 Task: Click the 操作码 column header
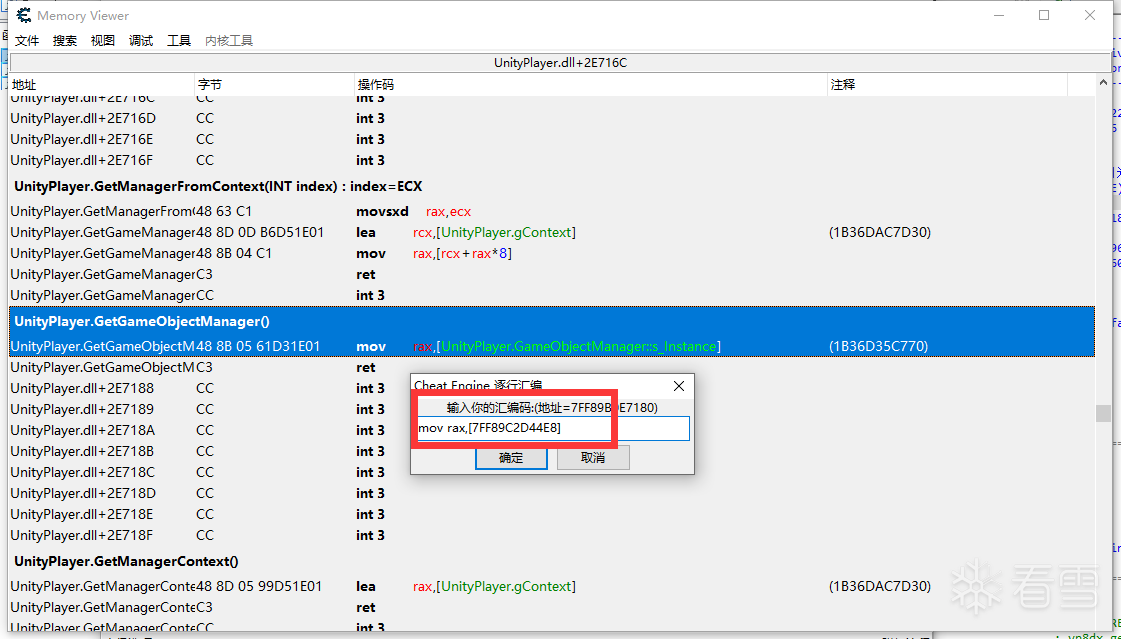[x=591, y=84]
